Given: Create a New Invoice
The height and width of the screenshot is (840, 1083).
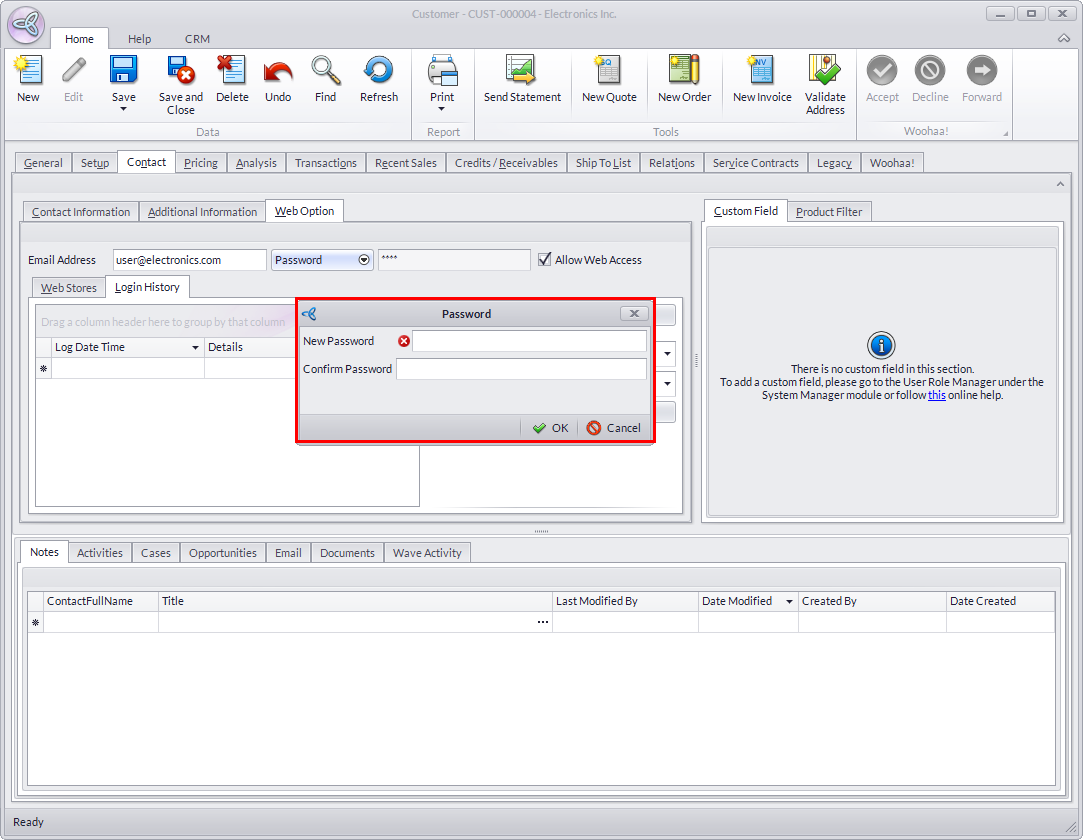Looking at the screenshot, I should point(762,71).
